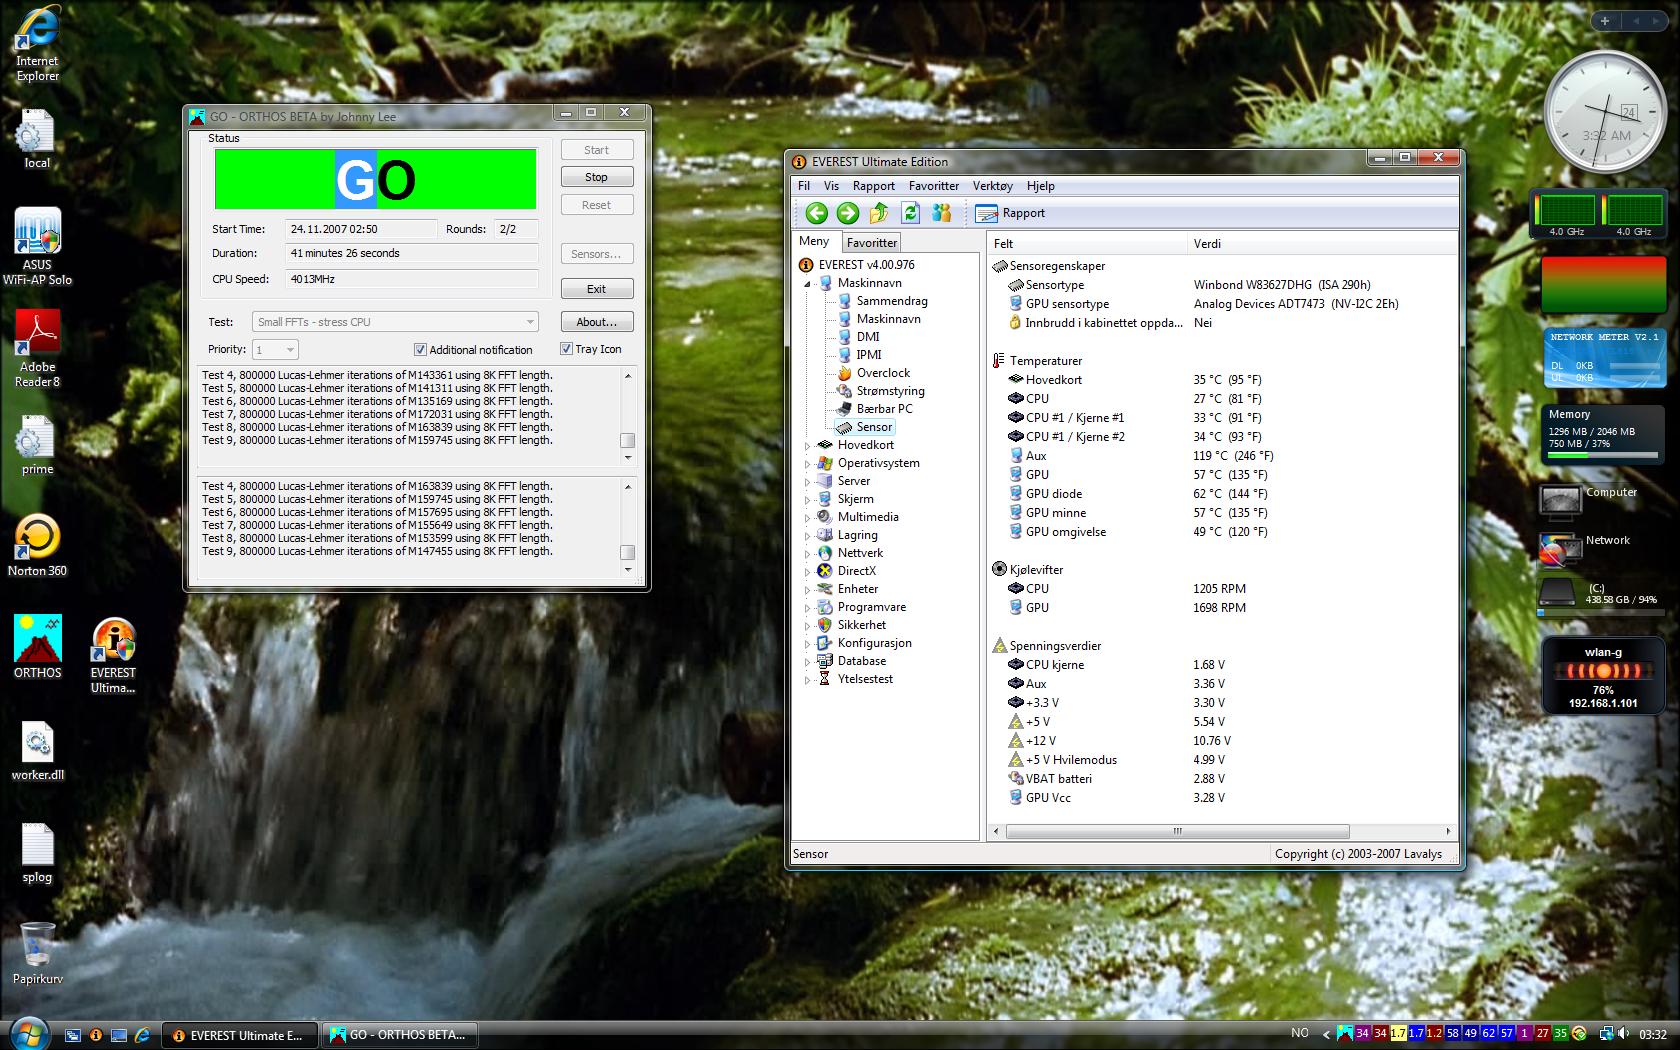Screen dimensions: 1680x1050
Task: Toggle the Additional notification checkbox
Action: pos(421,350)
